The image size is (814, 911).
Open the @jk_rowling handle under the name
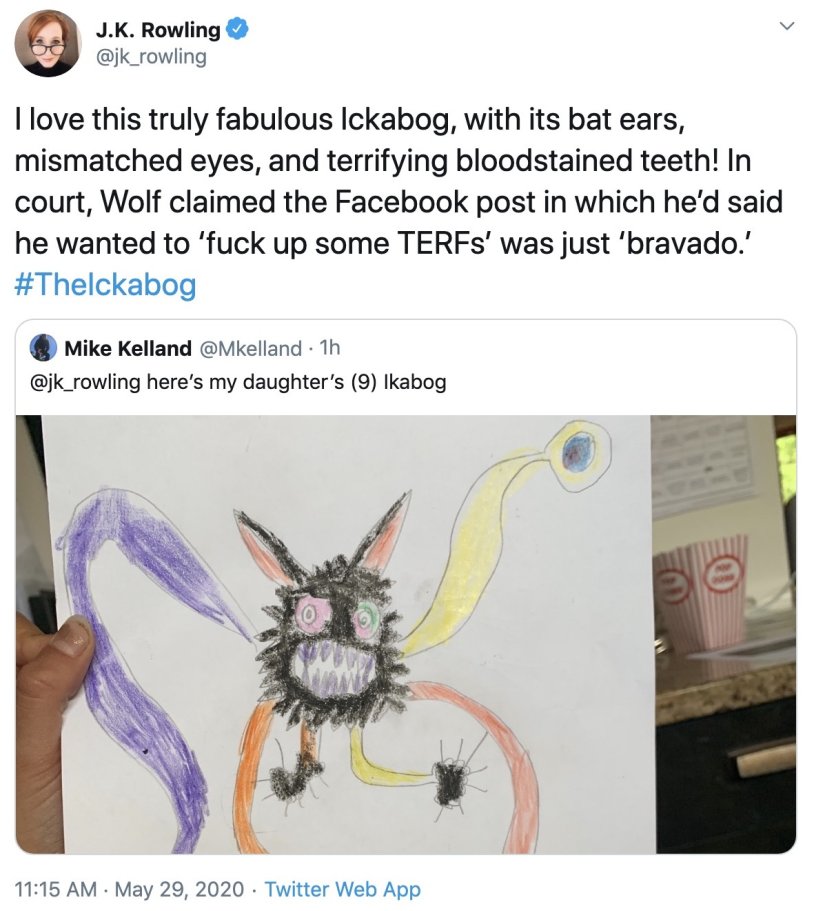pyautogui.click(x=150, y=57)
